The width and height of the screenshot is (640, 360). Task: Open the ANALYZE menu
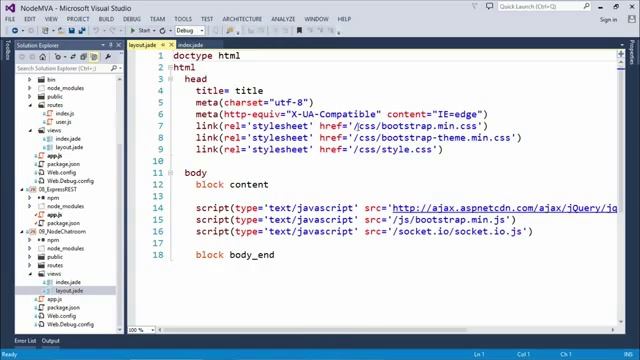(x=283, y=19)
